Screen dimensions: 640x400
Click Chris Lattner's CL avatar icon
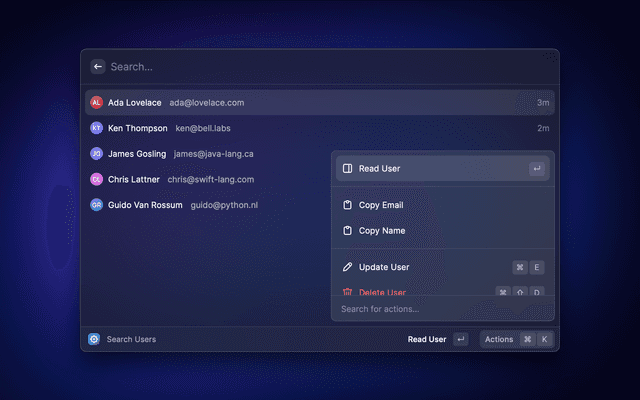96,179
